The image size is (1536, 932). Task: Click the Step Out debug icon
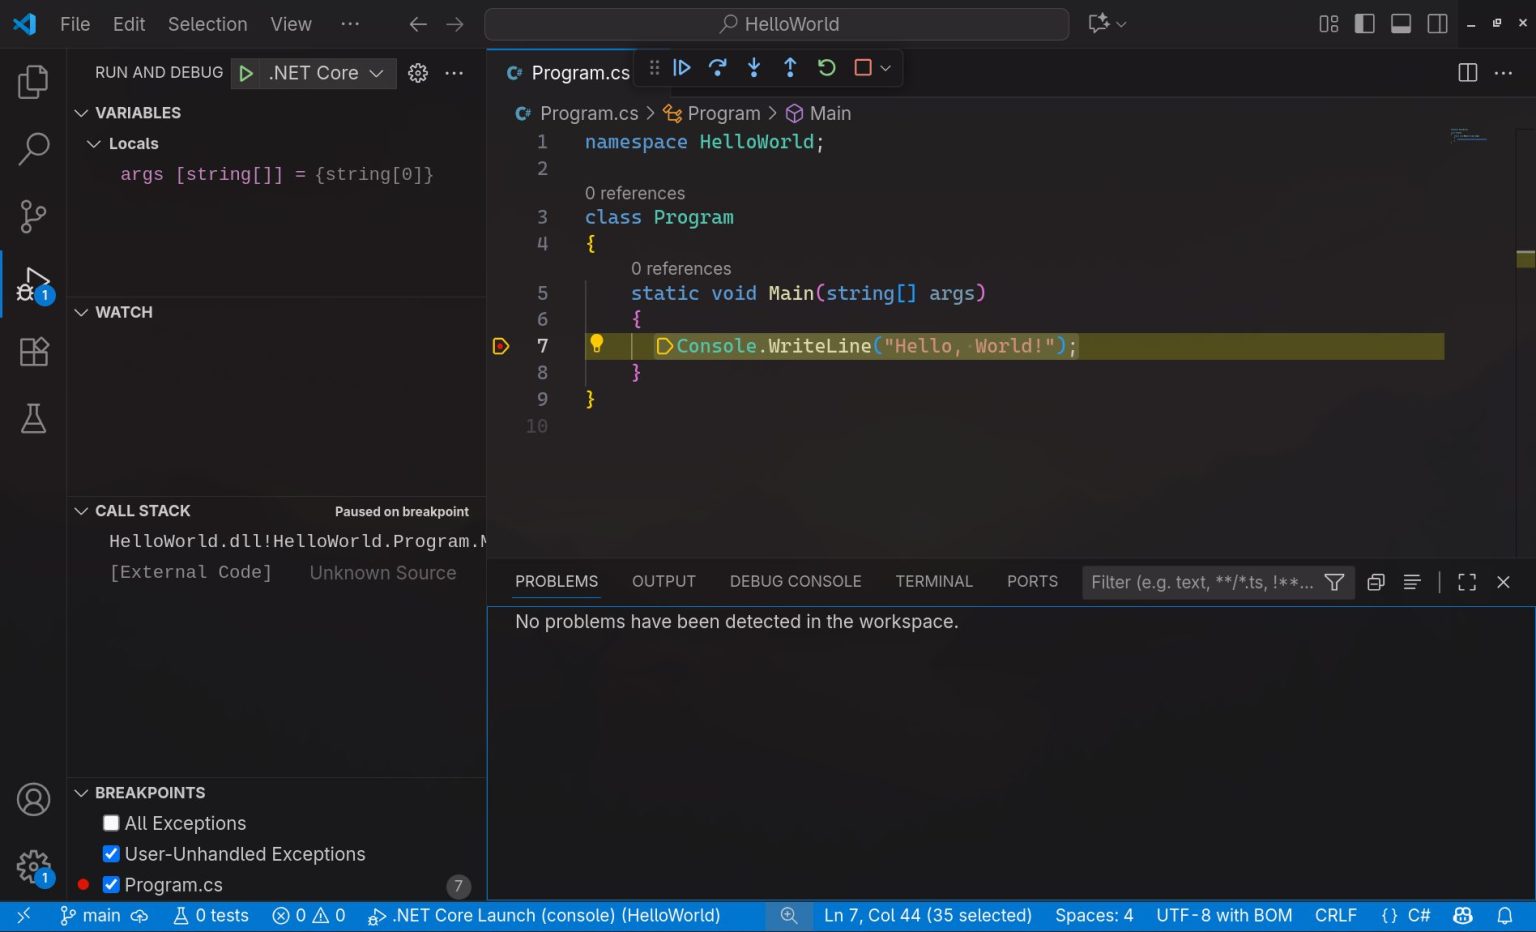[x=790, y=68]
